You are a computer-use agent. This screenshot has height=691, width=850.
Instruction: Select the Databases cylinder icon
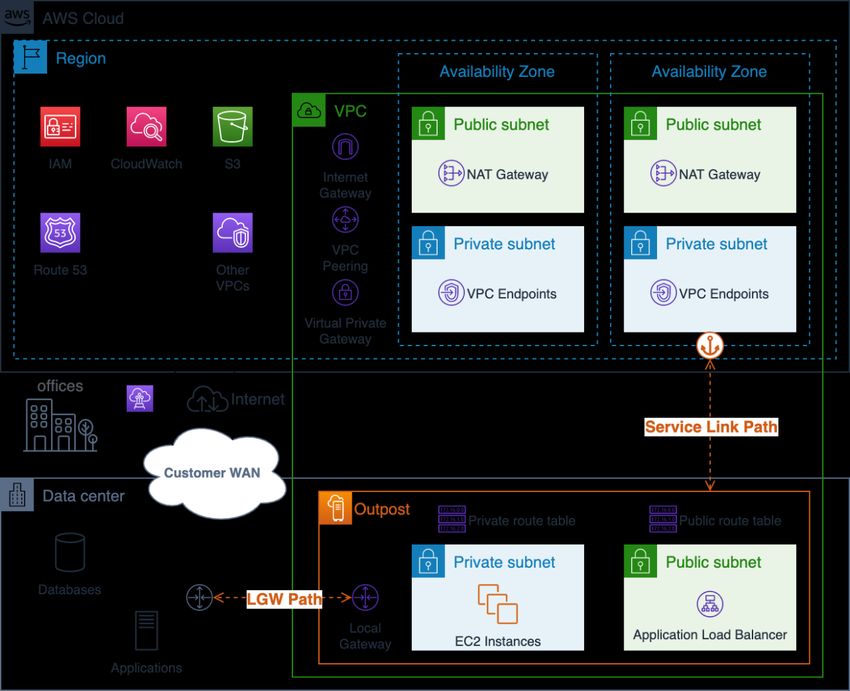click(70, 552)
